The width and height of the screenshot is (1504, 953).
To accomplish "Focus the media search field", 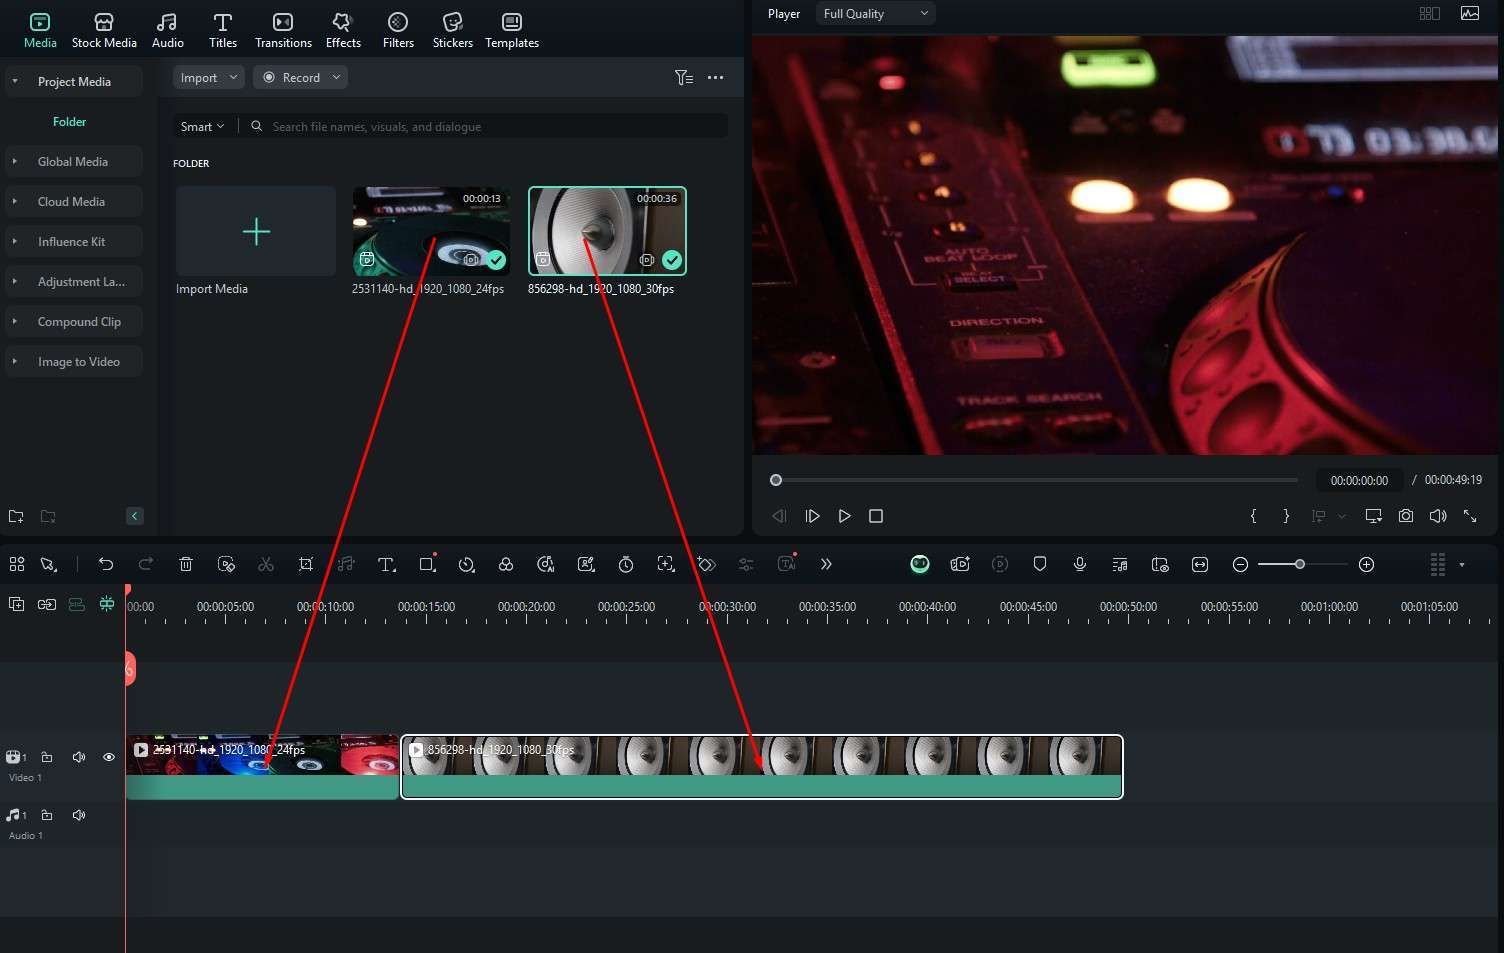I will pos(490,126).
